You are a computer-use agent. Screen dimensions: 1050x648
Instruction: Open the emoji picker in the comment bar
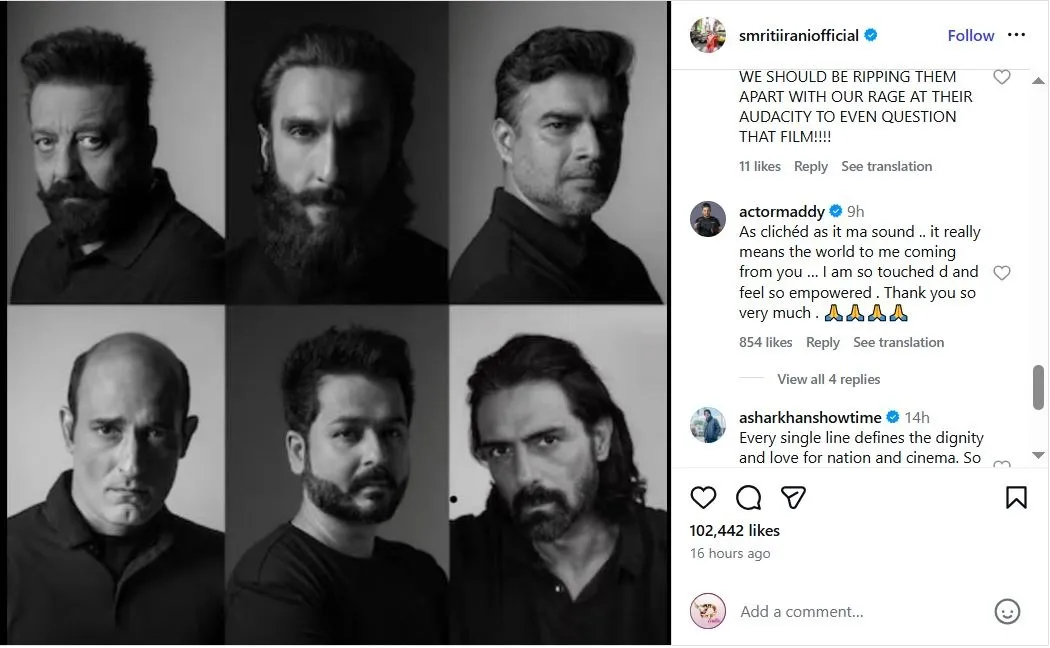pos(1008,611)
